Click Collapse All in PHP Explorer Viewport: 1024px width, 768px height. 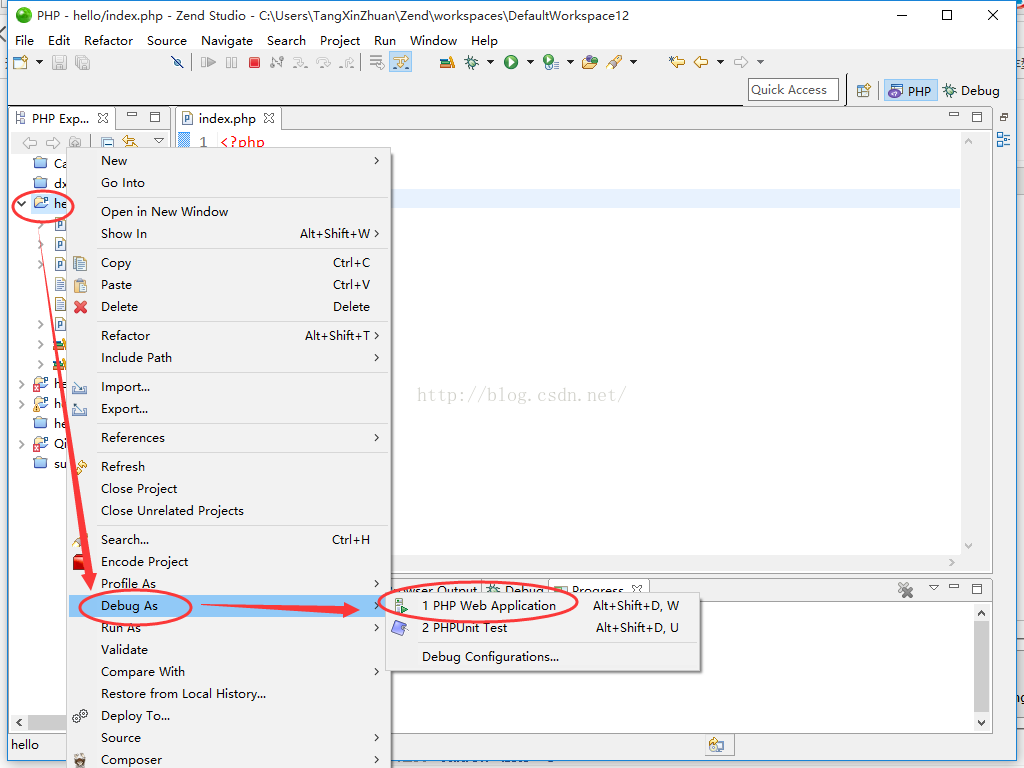coord(108,142)
